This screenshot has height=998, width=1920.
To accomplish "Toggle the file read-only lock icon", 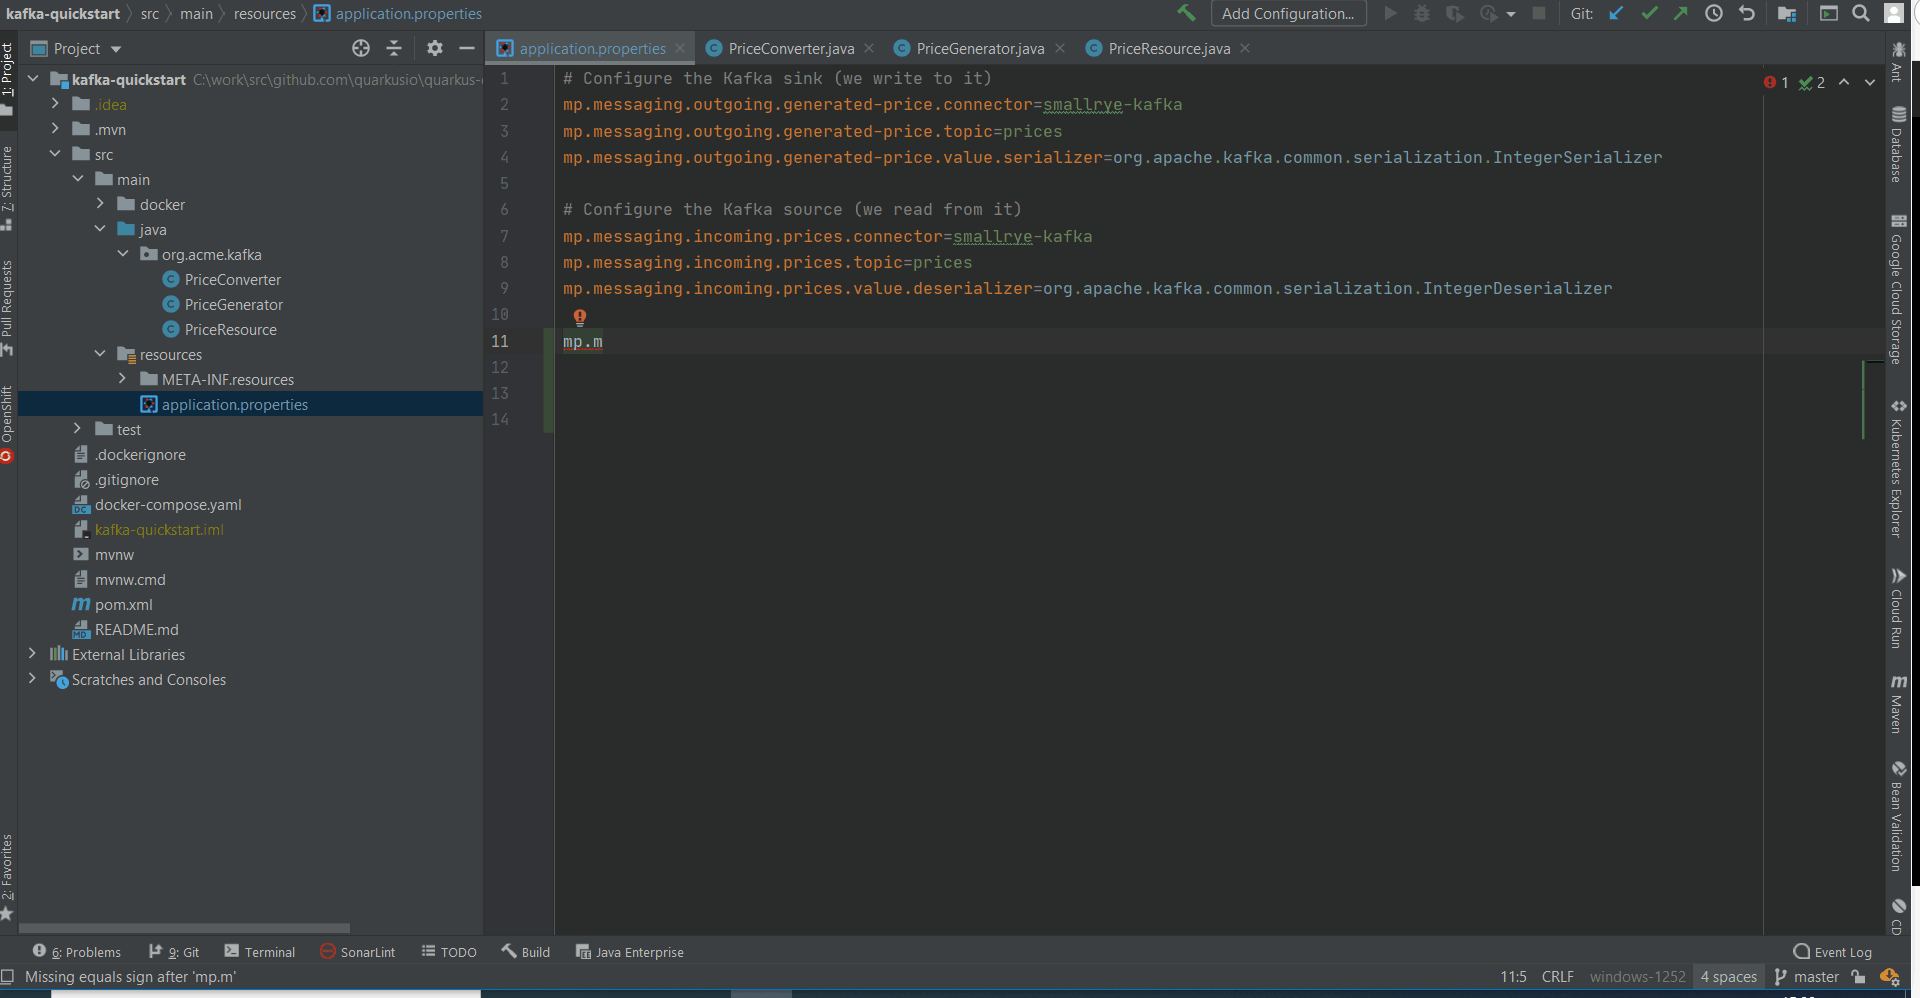I will click(1858, 977).
